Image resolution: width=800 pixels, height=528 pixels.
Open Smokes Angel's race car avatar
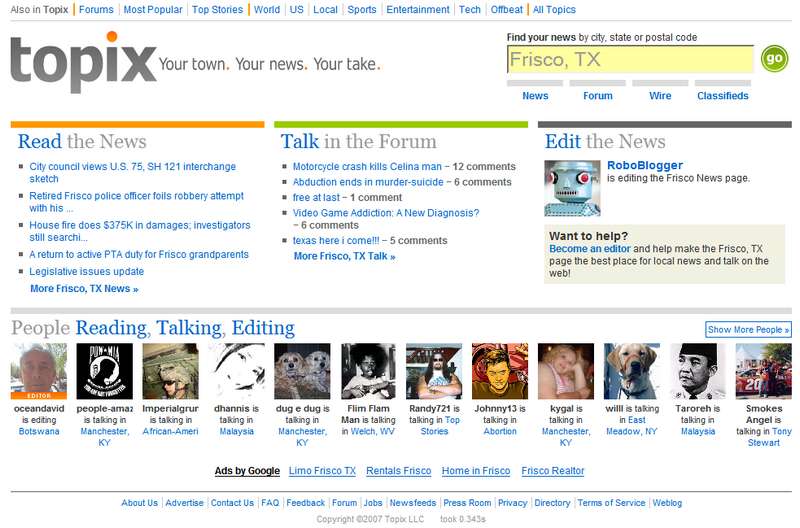tap(764, 371)
